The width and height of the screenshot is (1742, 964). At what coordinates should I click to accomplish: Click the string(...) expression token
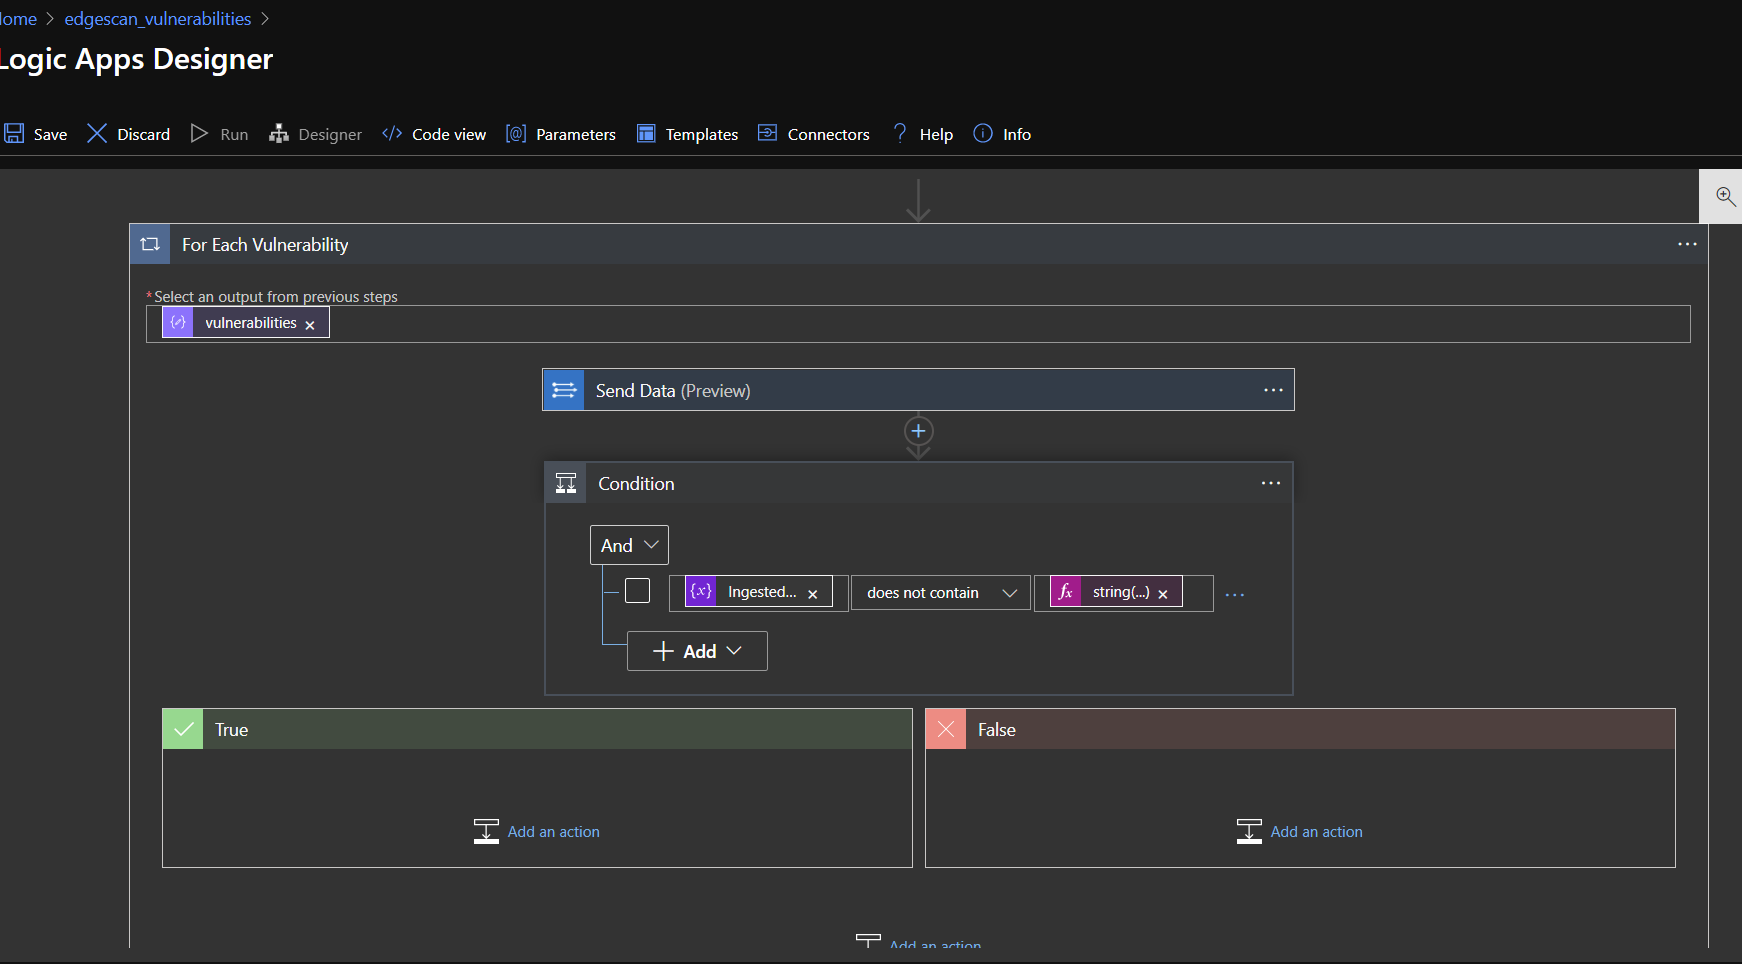(1116, 591)
